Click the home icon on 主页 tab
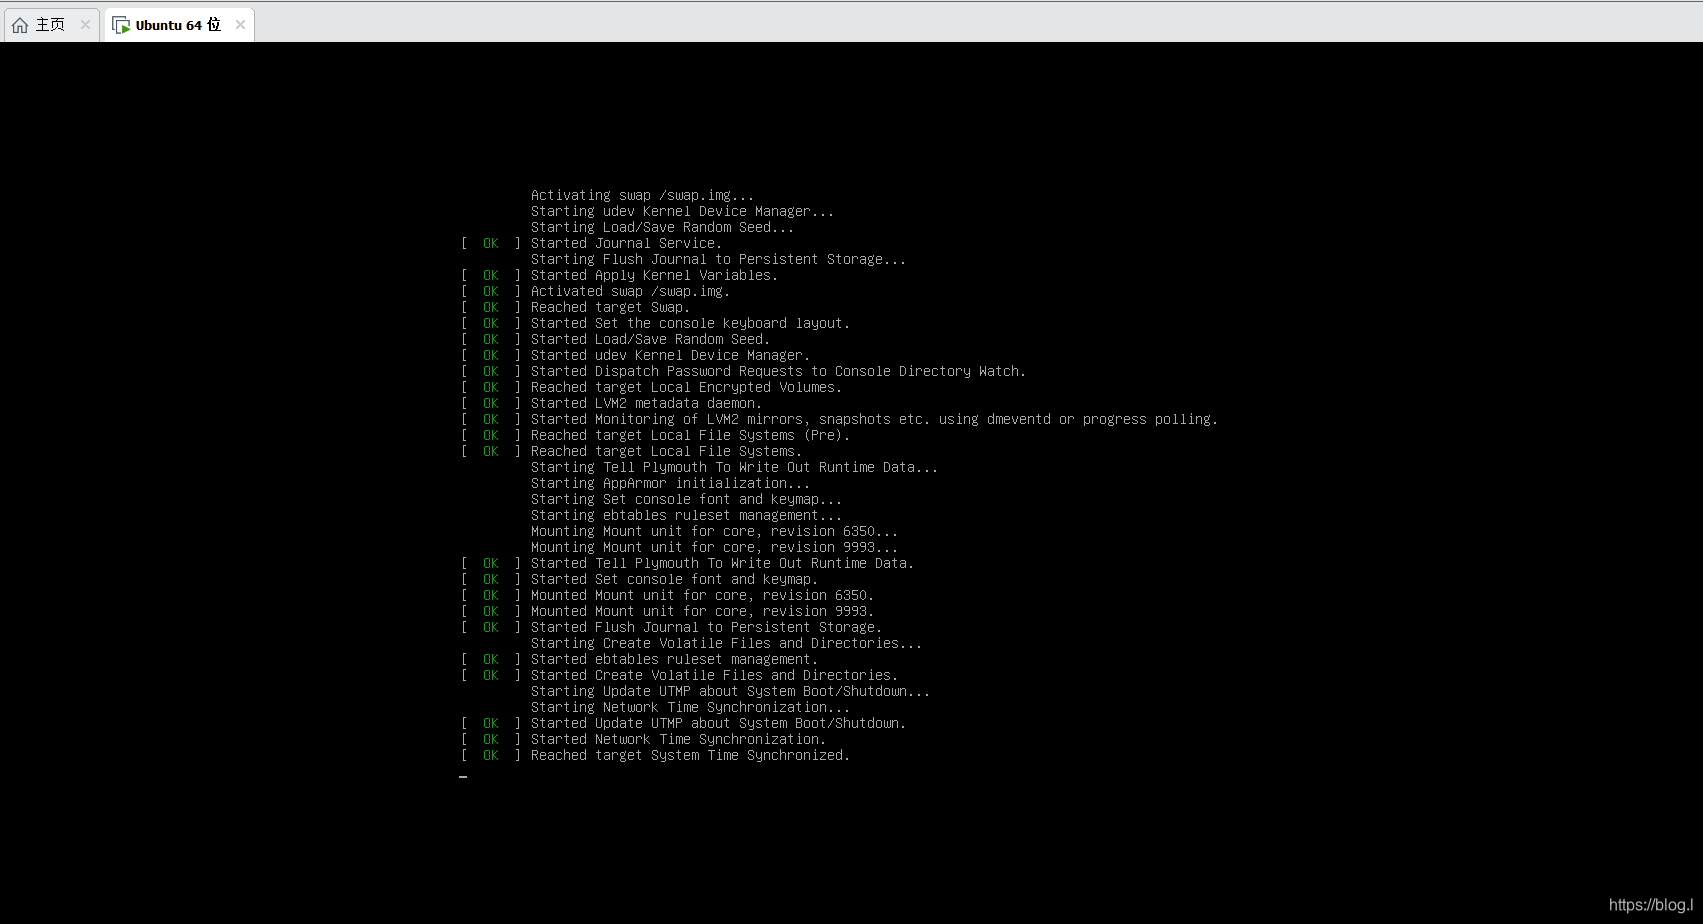This screenshot has width=1703, height=924. click(x=20, y=25)
